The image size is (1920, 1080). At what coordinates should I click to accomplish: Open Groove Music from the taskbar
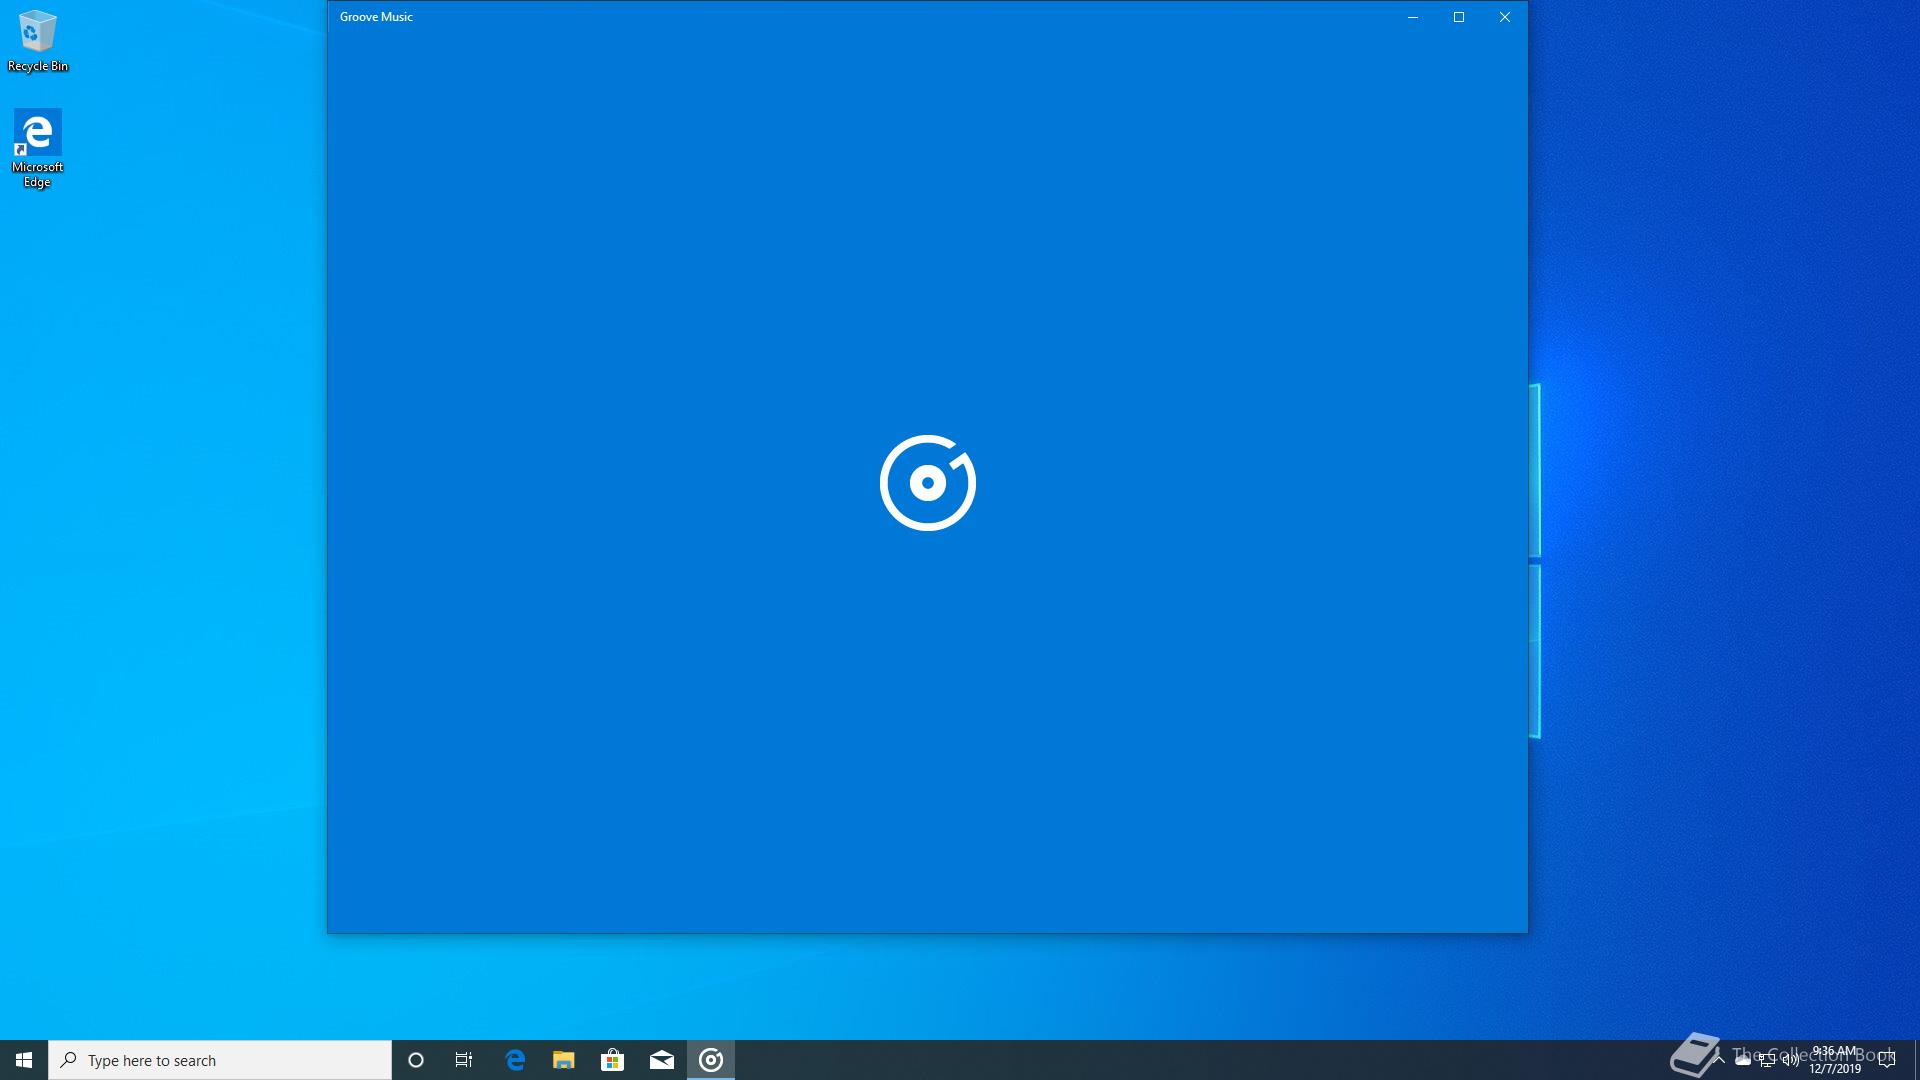click(711, 1060)
